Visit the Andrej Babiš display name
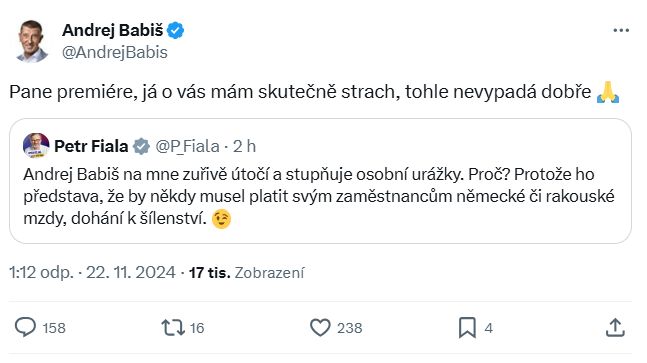The image size is (647, 363). click(113, 30)
